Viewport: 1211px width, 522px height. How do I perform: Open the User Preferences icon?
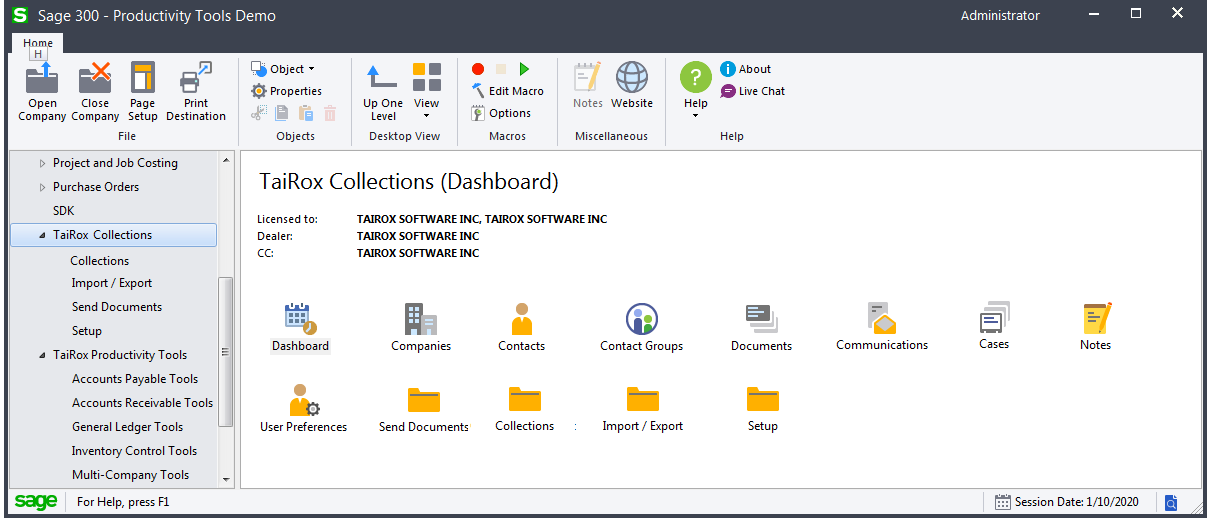(304, 401)
